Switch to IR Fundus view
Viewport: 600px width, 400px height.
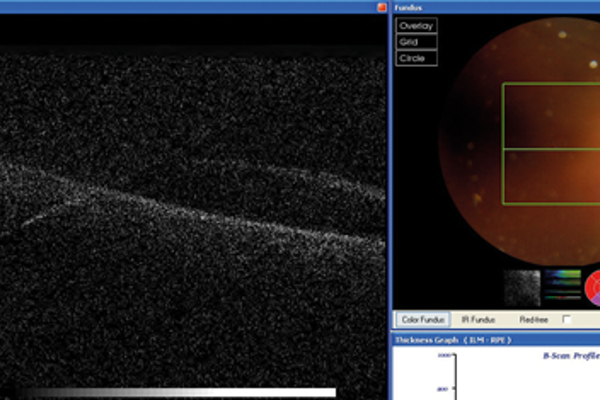477,320
